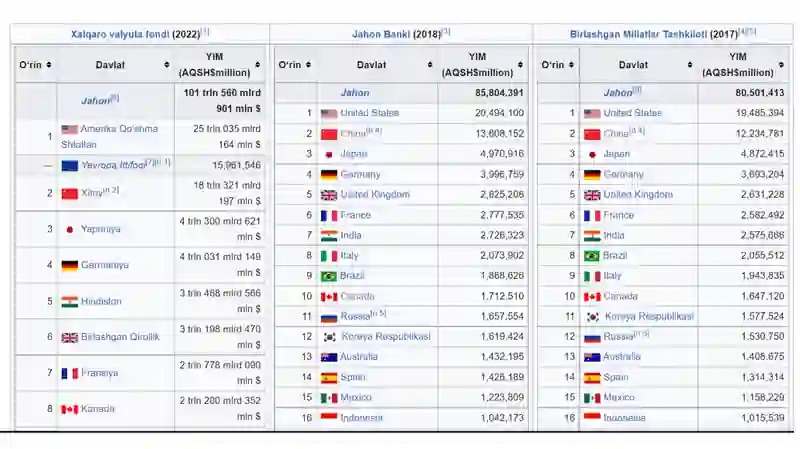Open the Yevropa Ittifoqi link
This screenshot has width=800, height=449.
point(113,165)
